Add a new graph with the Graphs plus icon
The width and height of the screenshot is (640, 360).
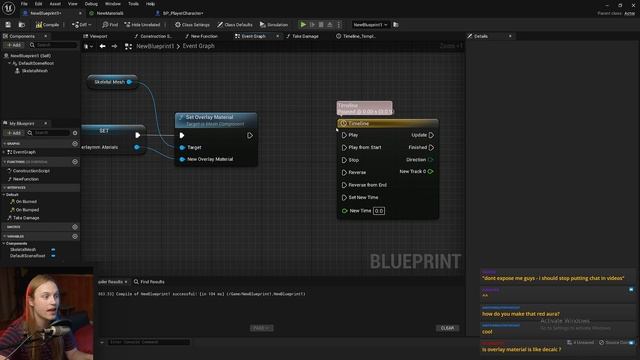coord(75,144)
